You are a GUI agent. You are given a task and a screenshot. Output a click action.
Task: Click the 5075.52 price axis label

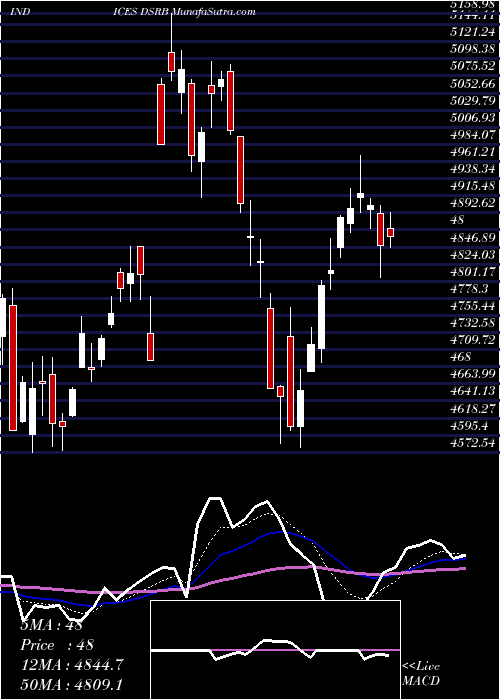coord(472,66)
